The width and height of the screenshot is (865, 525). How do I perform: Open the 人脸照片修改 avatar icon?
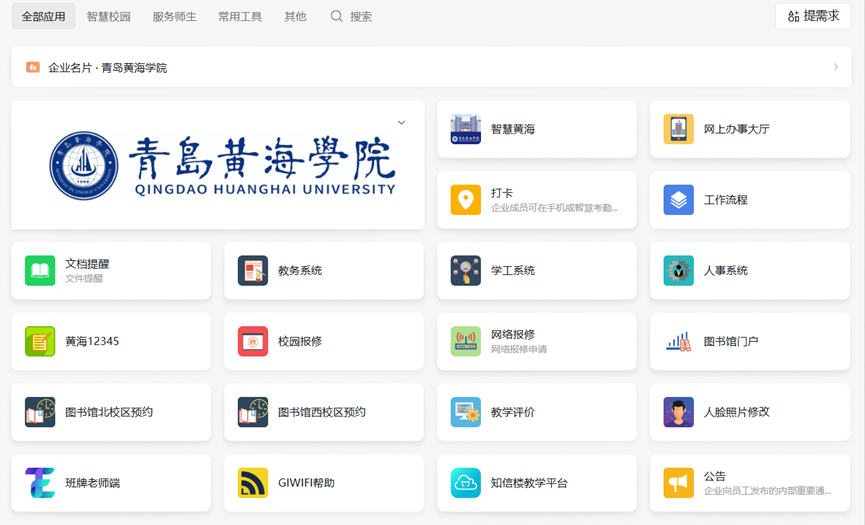point(679,412)
